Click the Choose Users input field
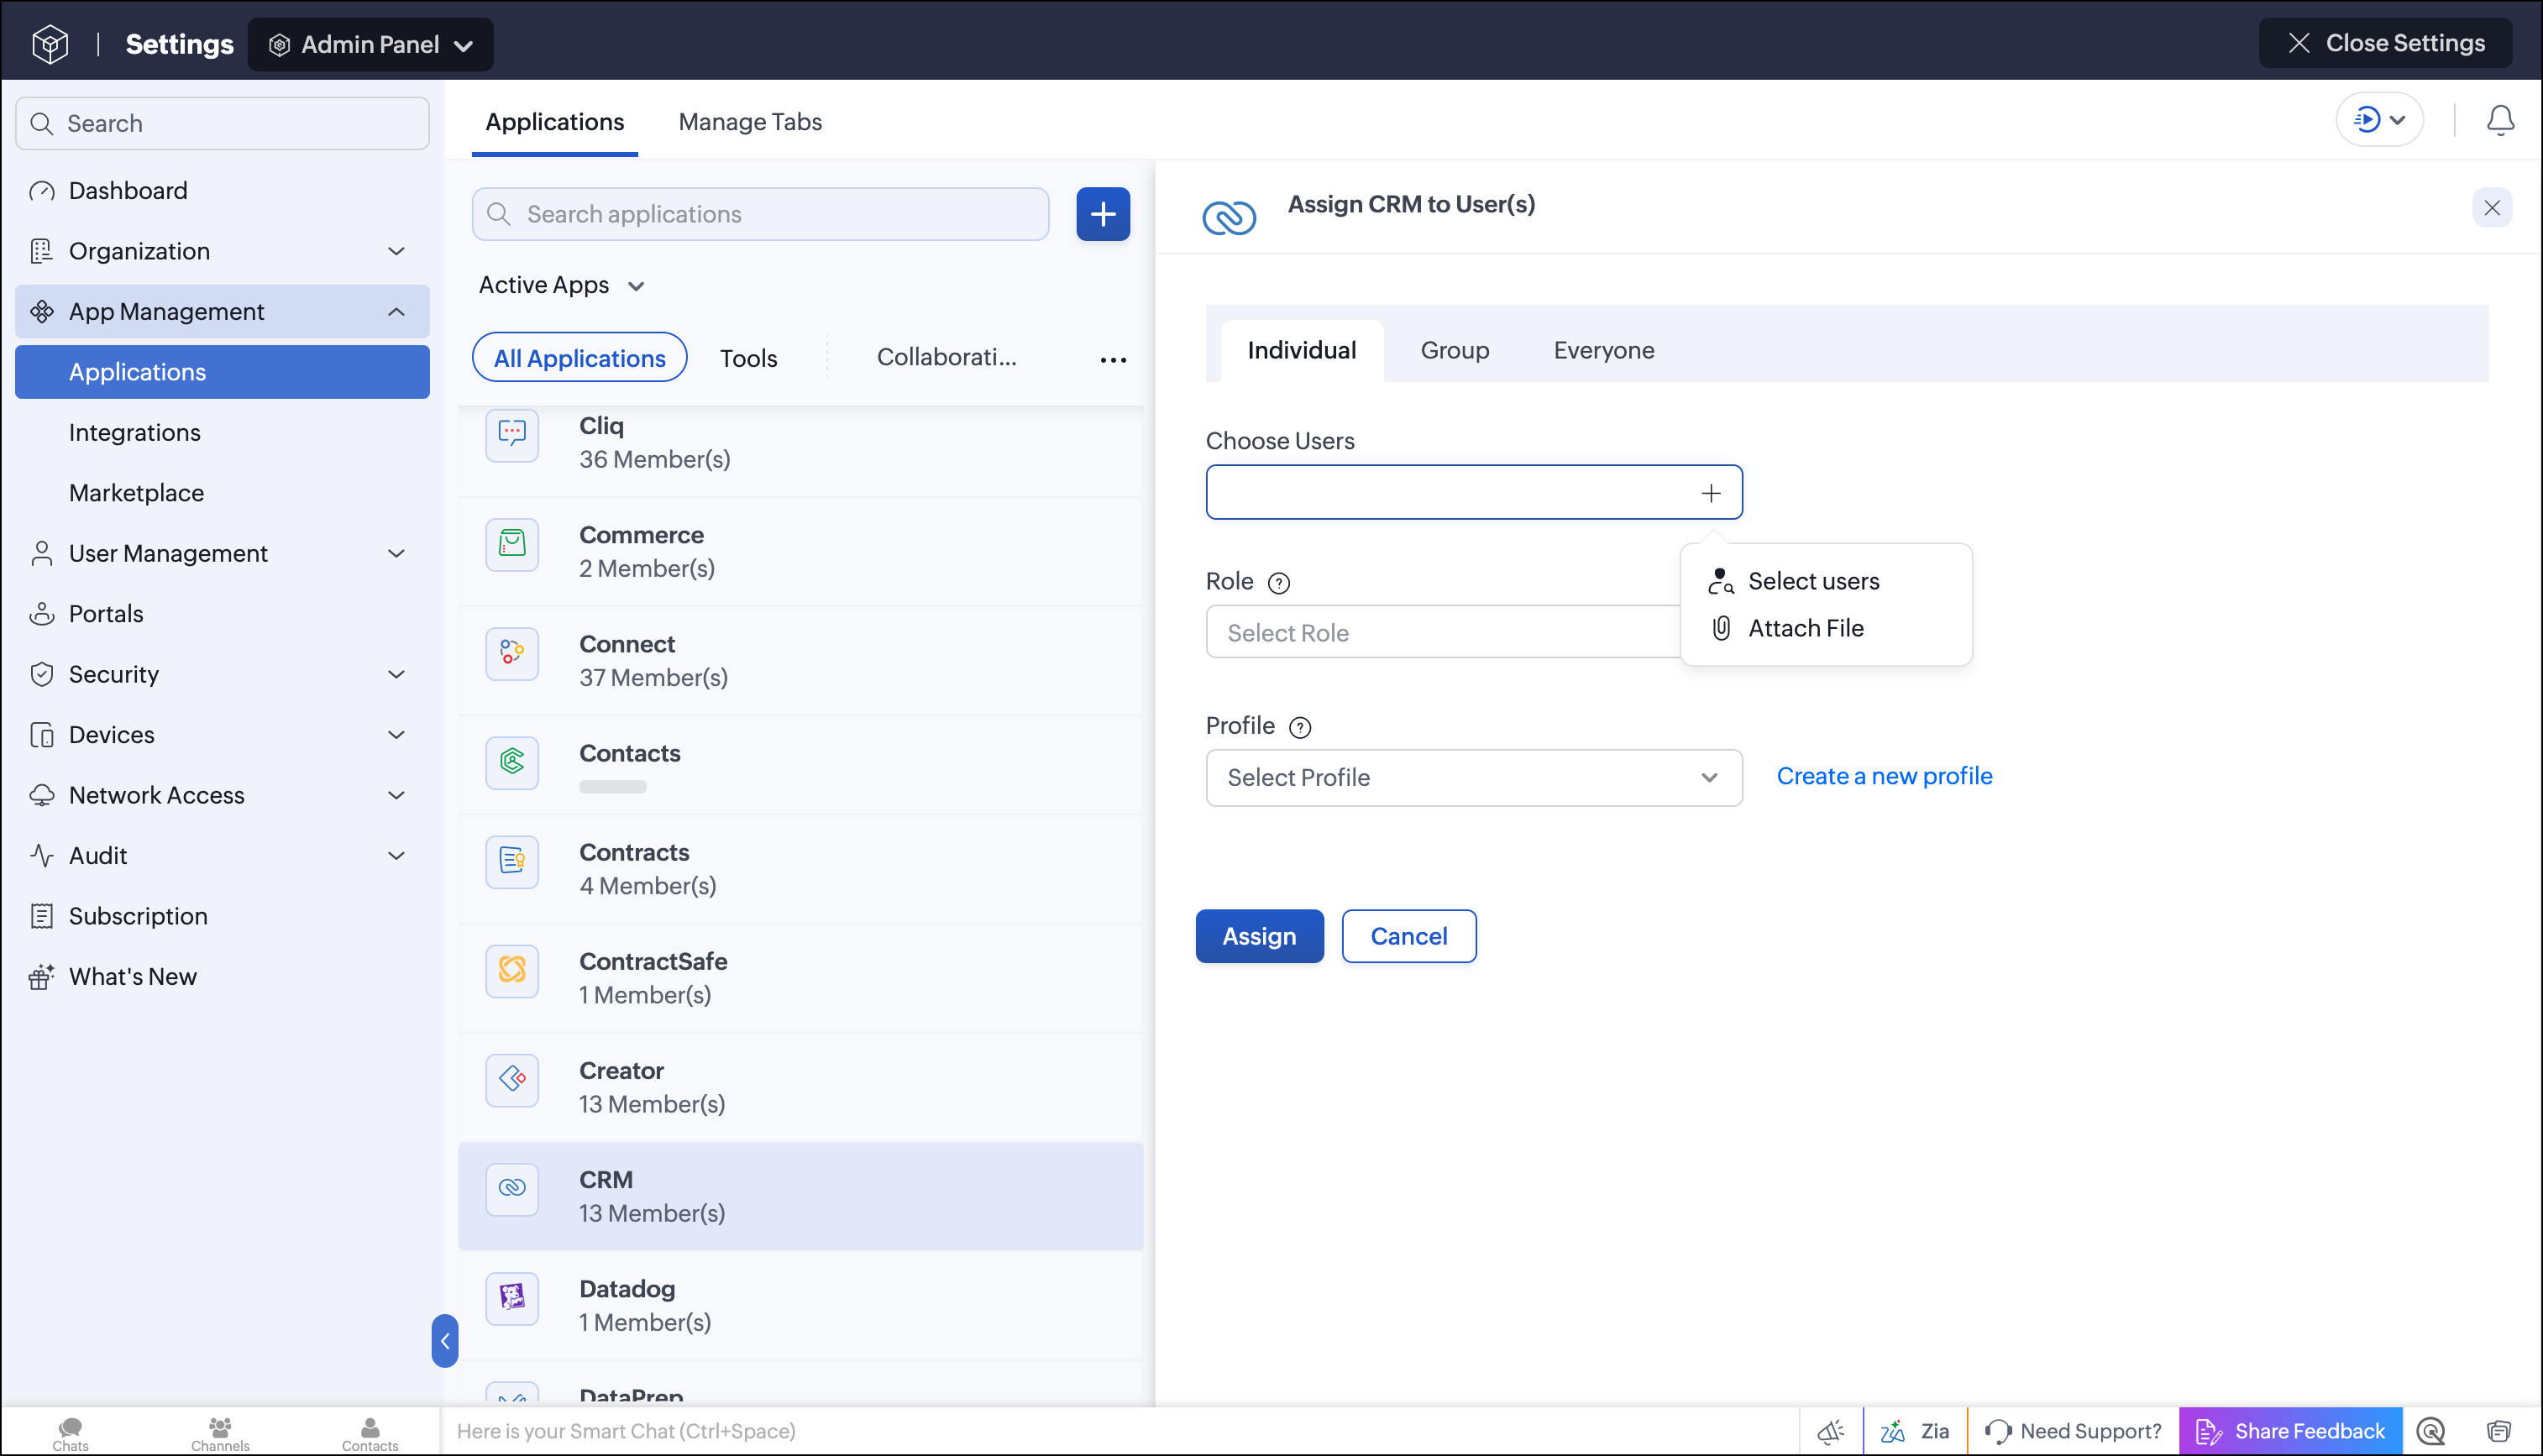Image resolution: width=2543 pixels, height=1456 pixels. point(1473,492)
